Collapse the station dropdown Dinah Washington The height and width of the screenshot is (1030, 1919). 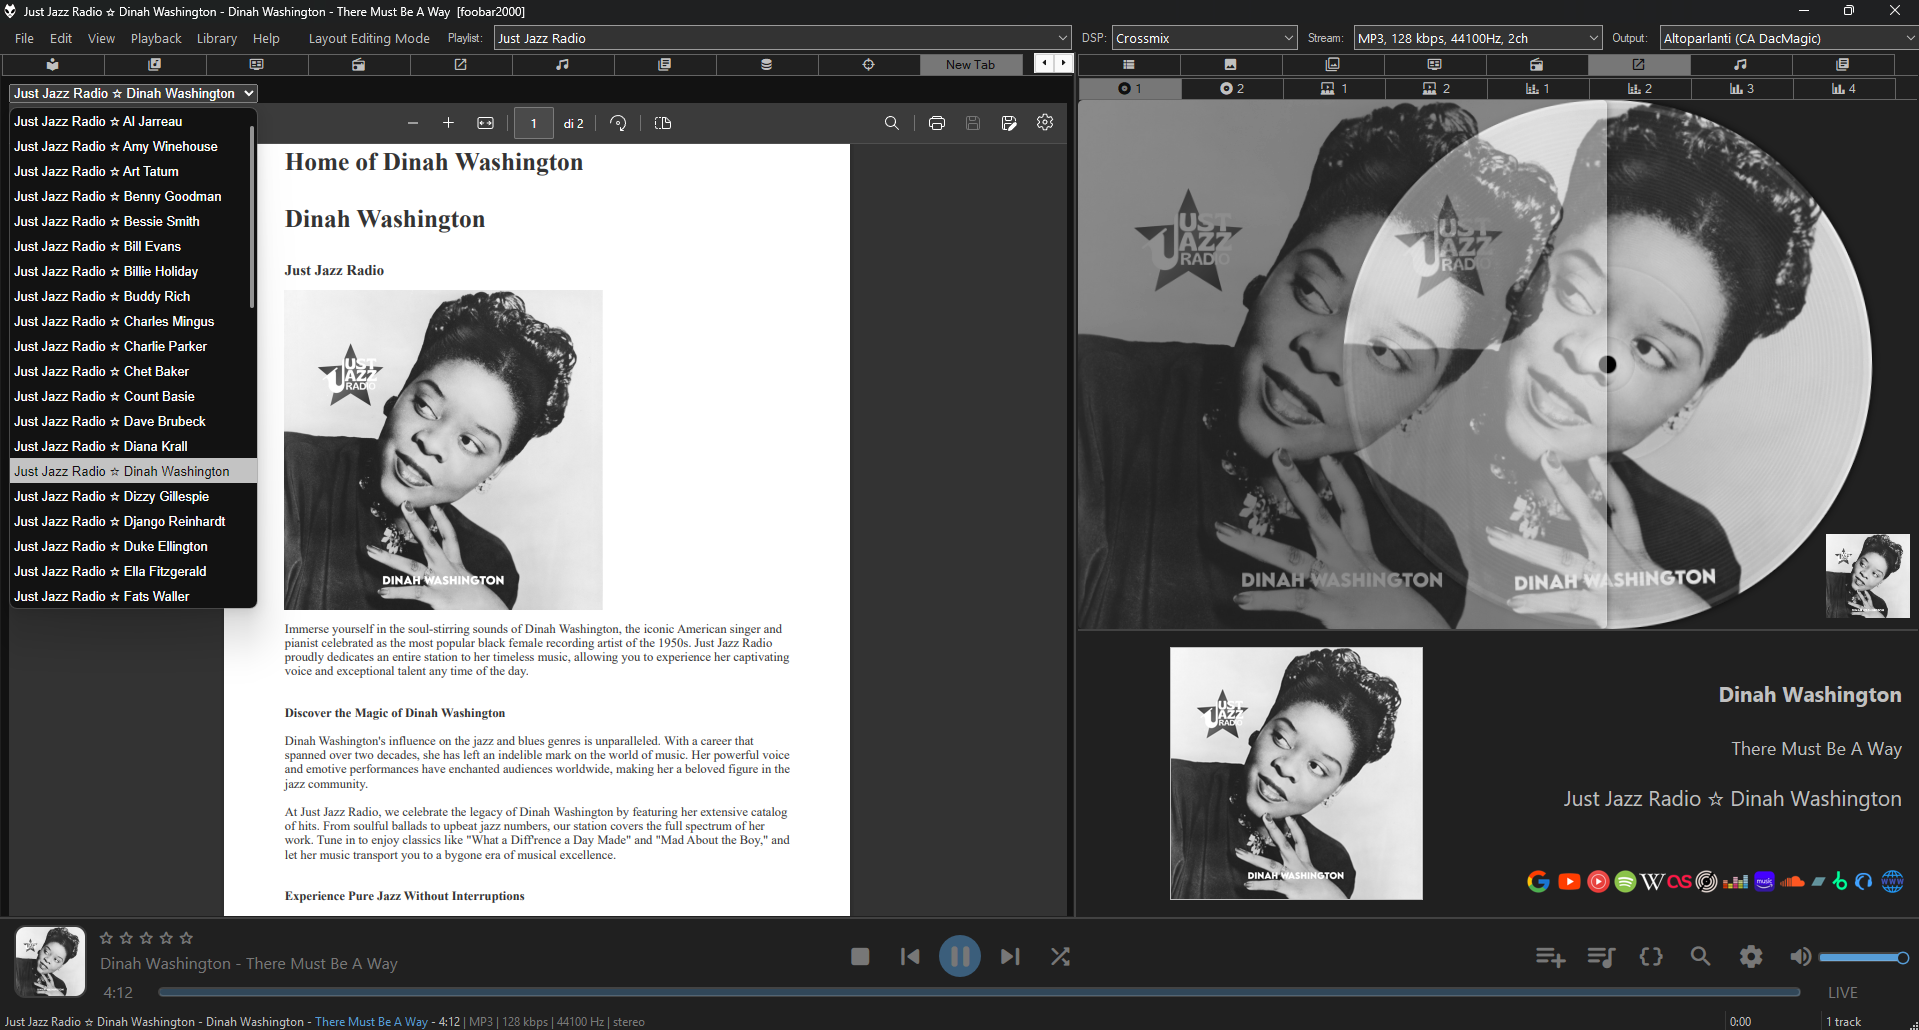(x=133, y=93)
